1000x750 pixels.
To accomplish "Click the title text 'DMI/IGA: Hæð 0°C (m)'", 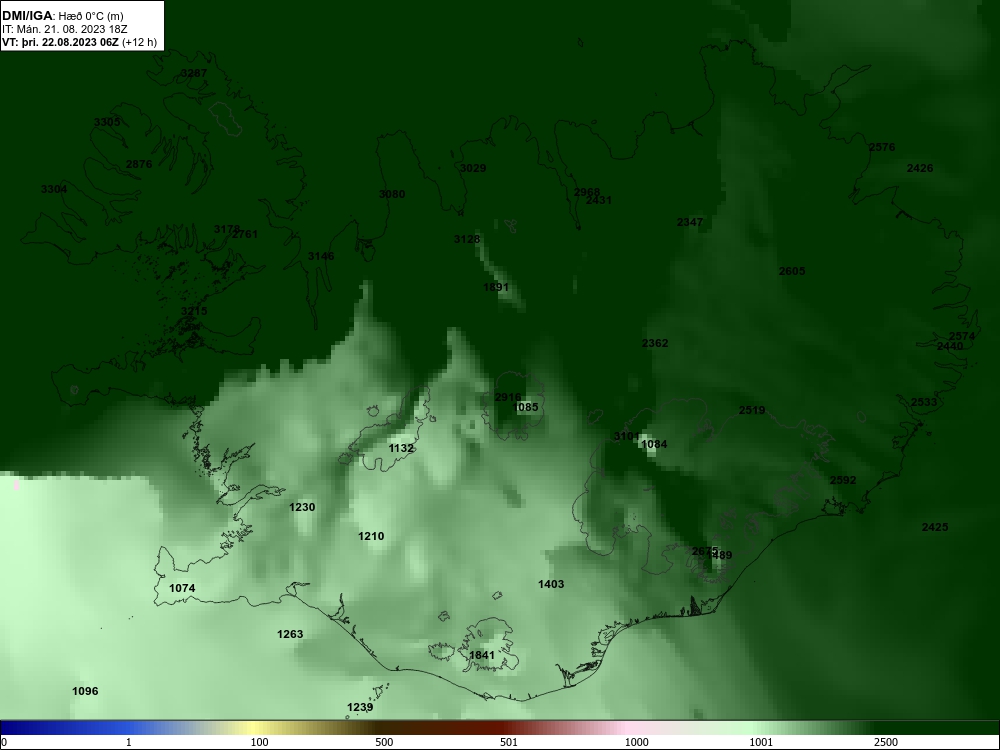I will tap(62, 16).
